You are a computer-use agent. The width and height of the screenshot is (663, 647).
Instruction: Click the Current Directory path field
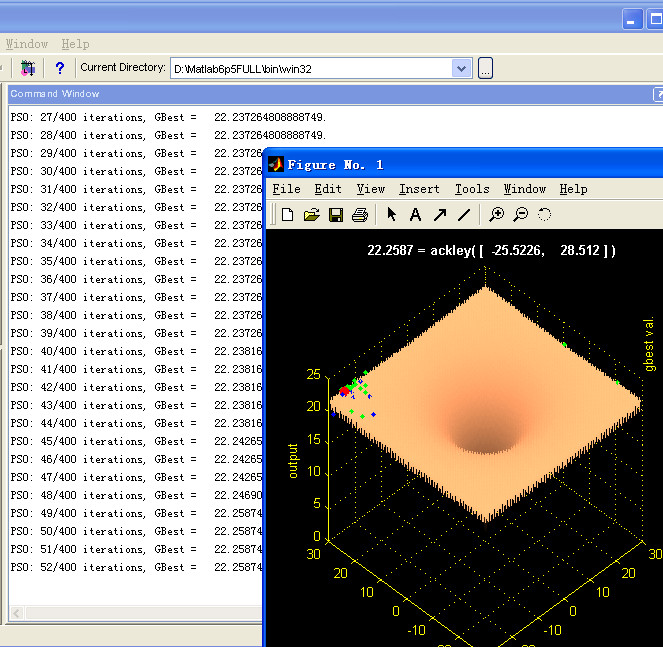click(312, 69)
